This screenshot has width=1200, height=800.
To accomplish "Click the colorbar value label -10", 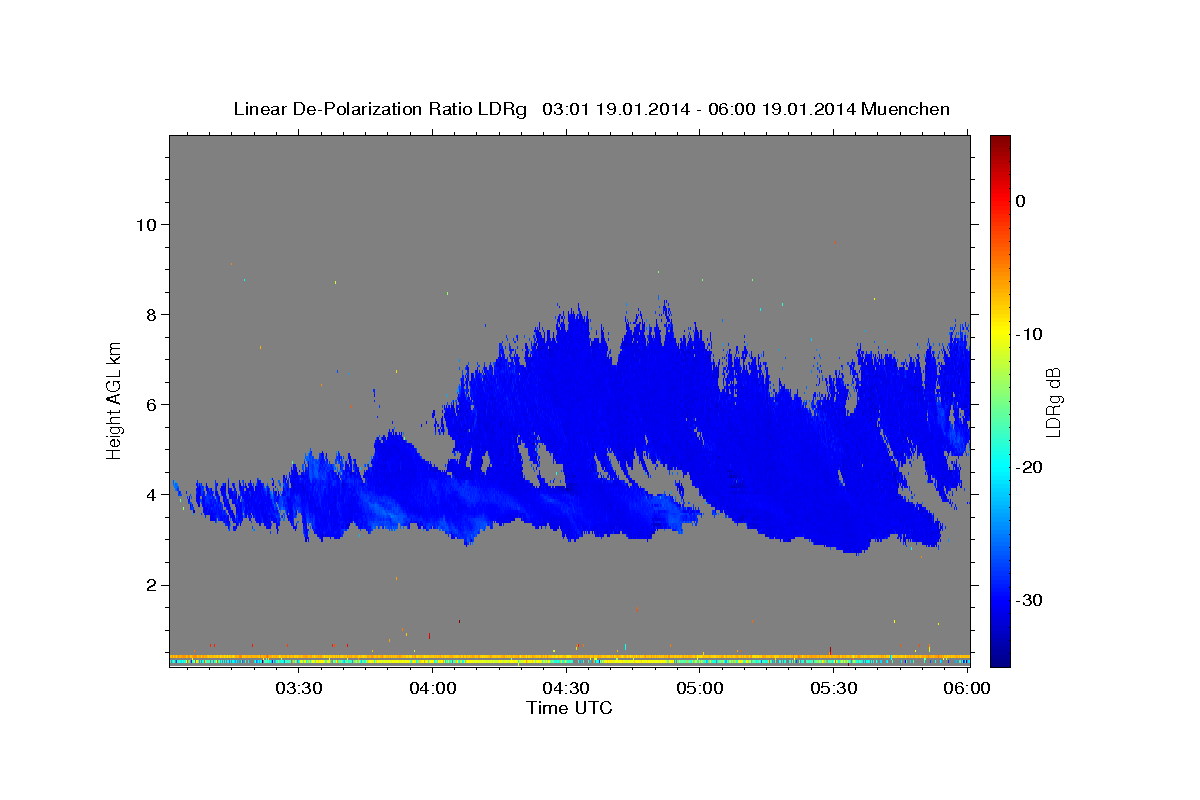I will coord(1029,334).
